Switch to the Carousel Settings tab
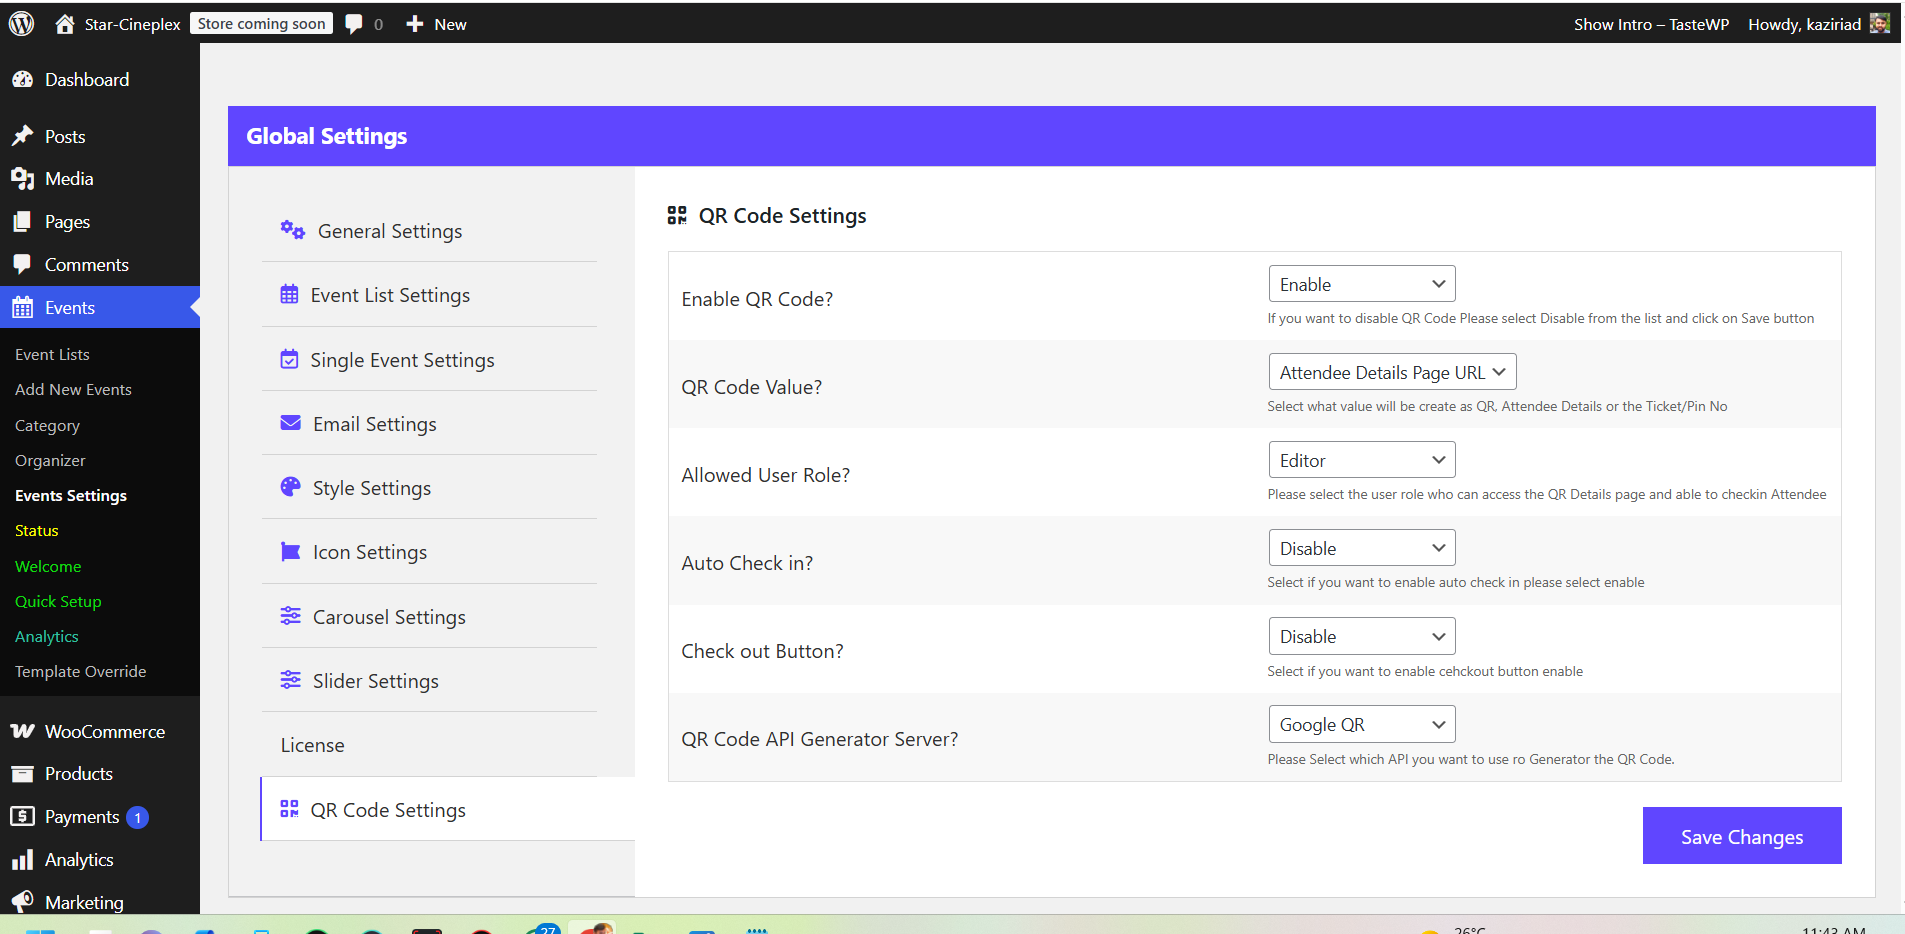The height and width of the screenshot is (934, 1905). pyautogui.click(x=389, y=617)
